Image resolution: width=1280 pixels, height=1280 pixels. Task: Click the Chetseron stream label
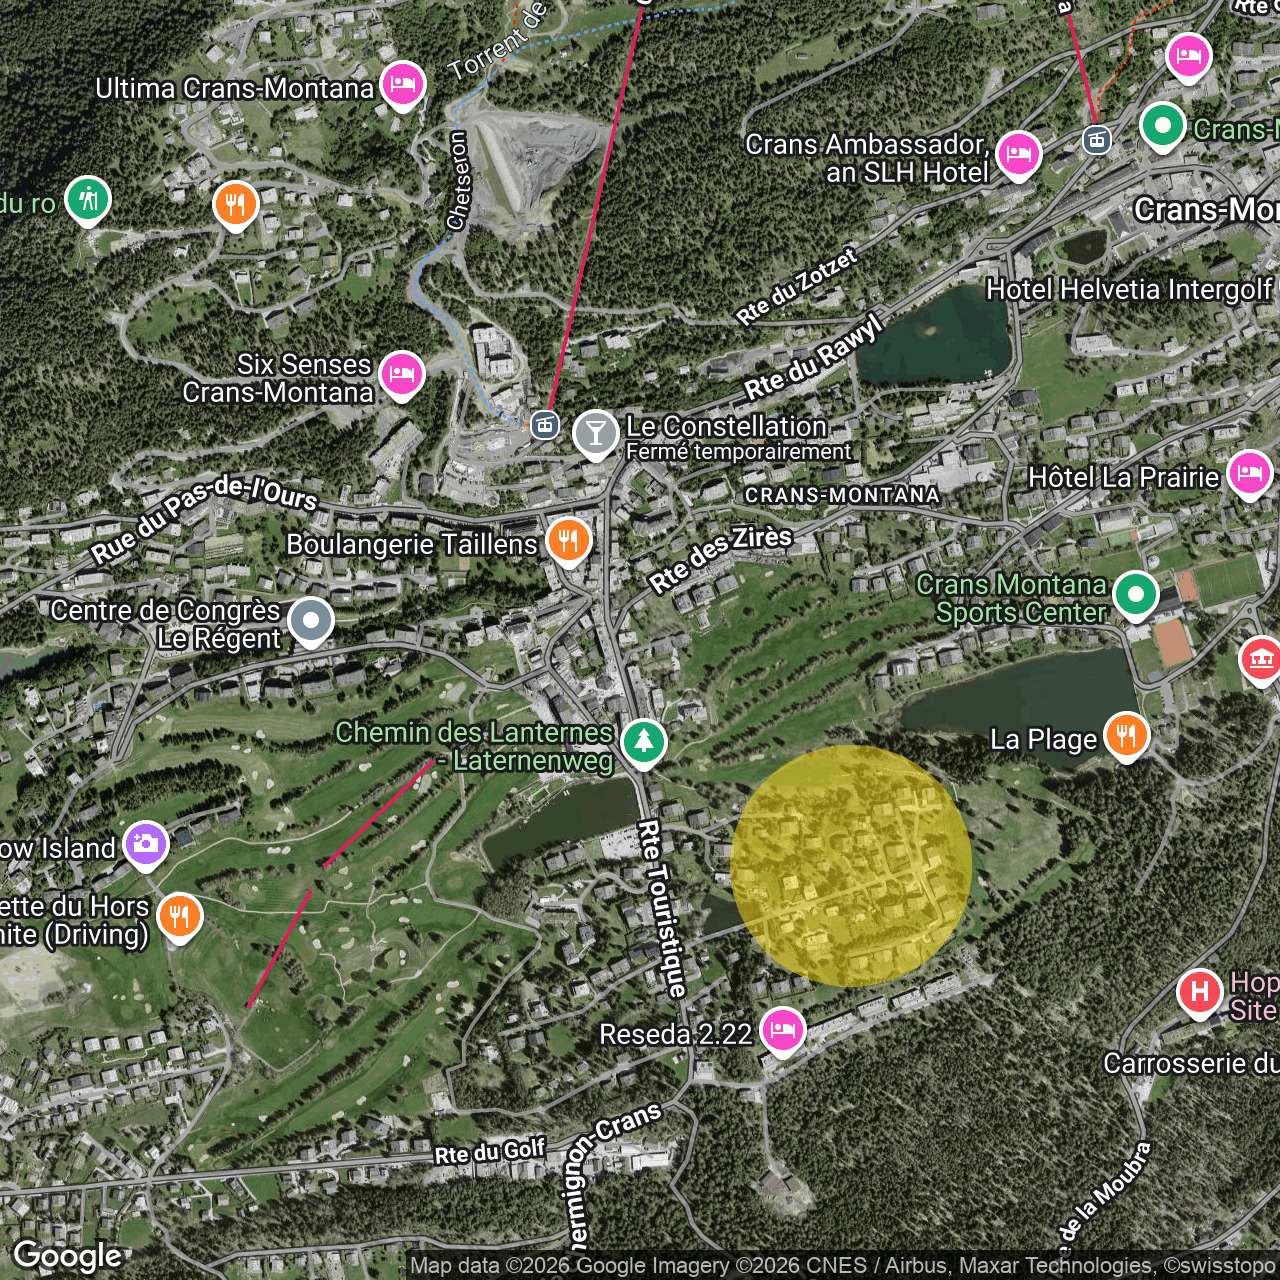coord(457,181)
